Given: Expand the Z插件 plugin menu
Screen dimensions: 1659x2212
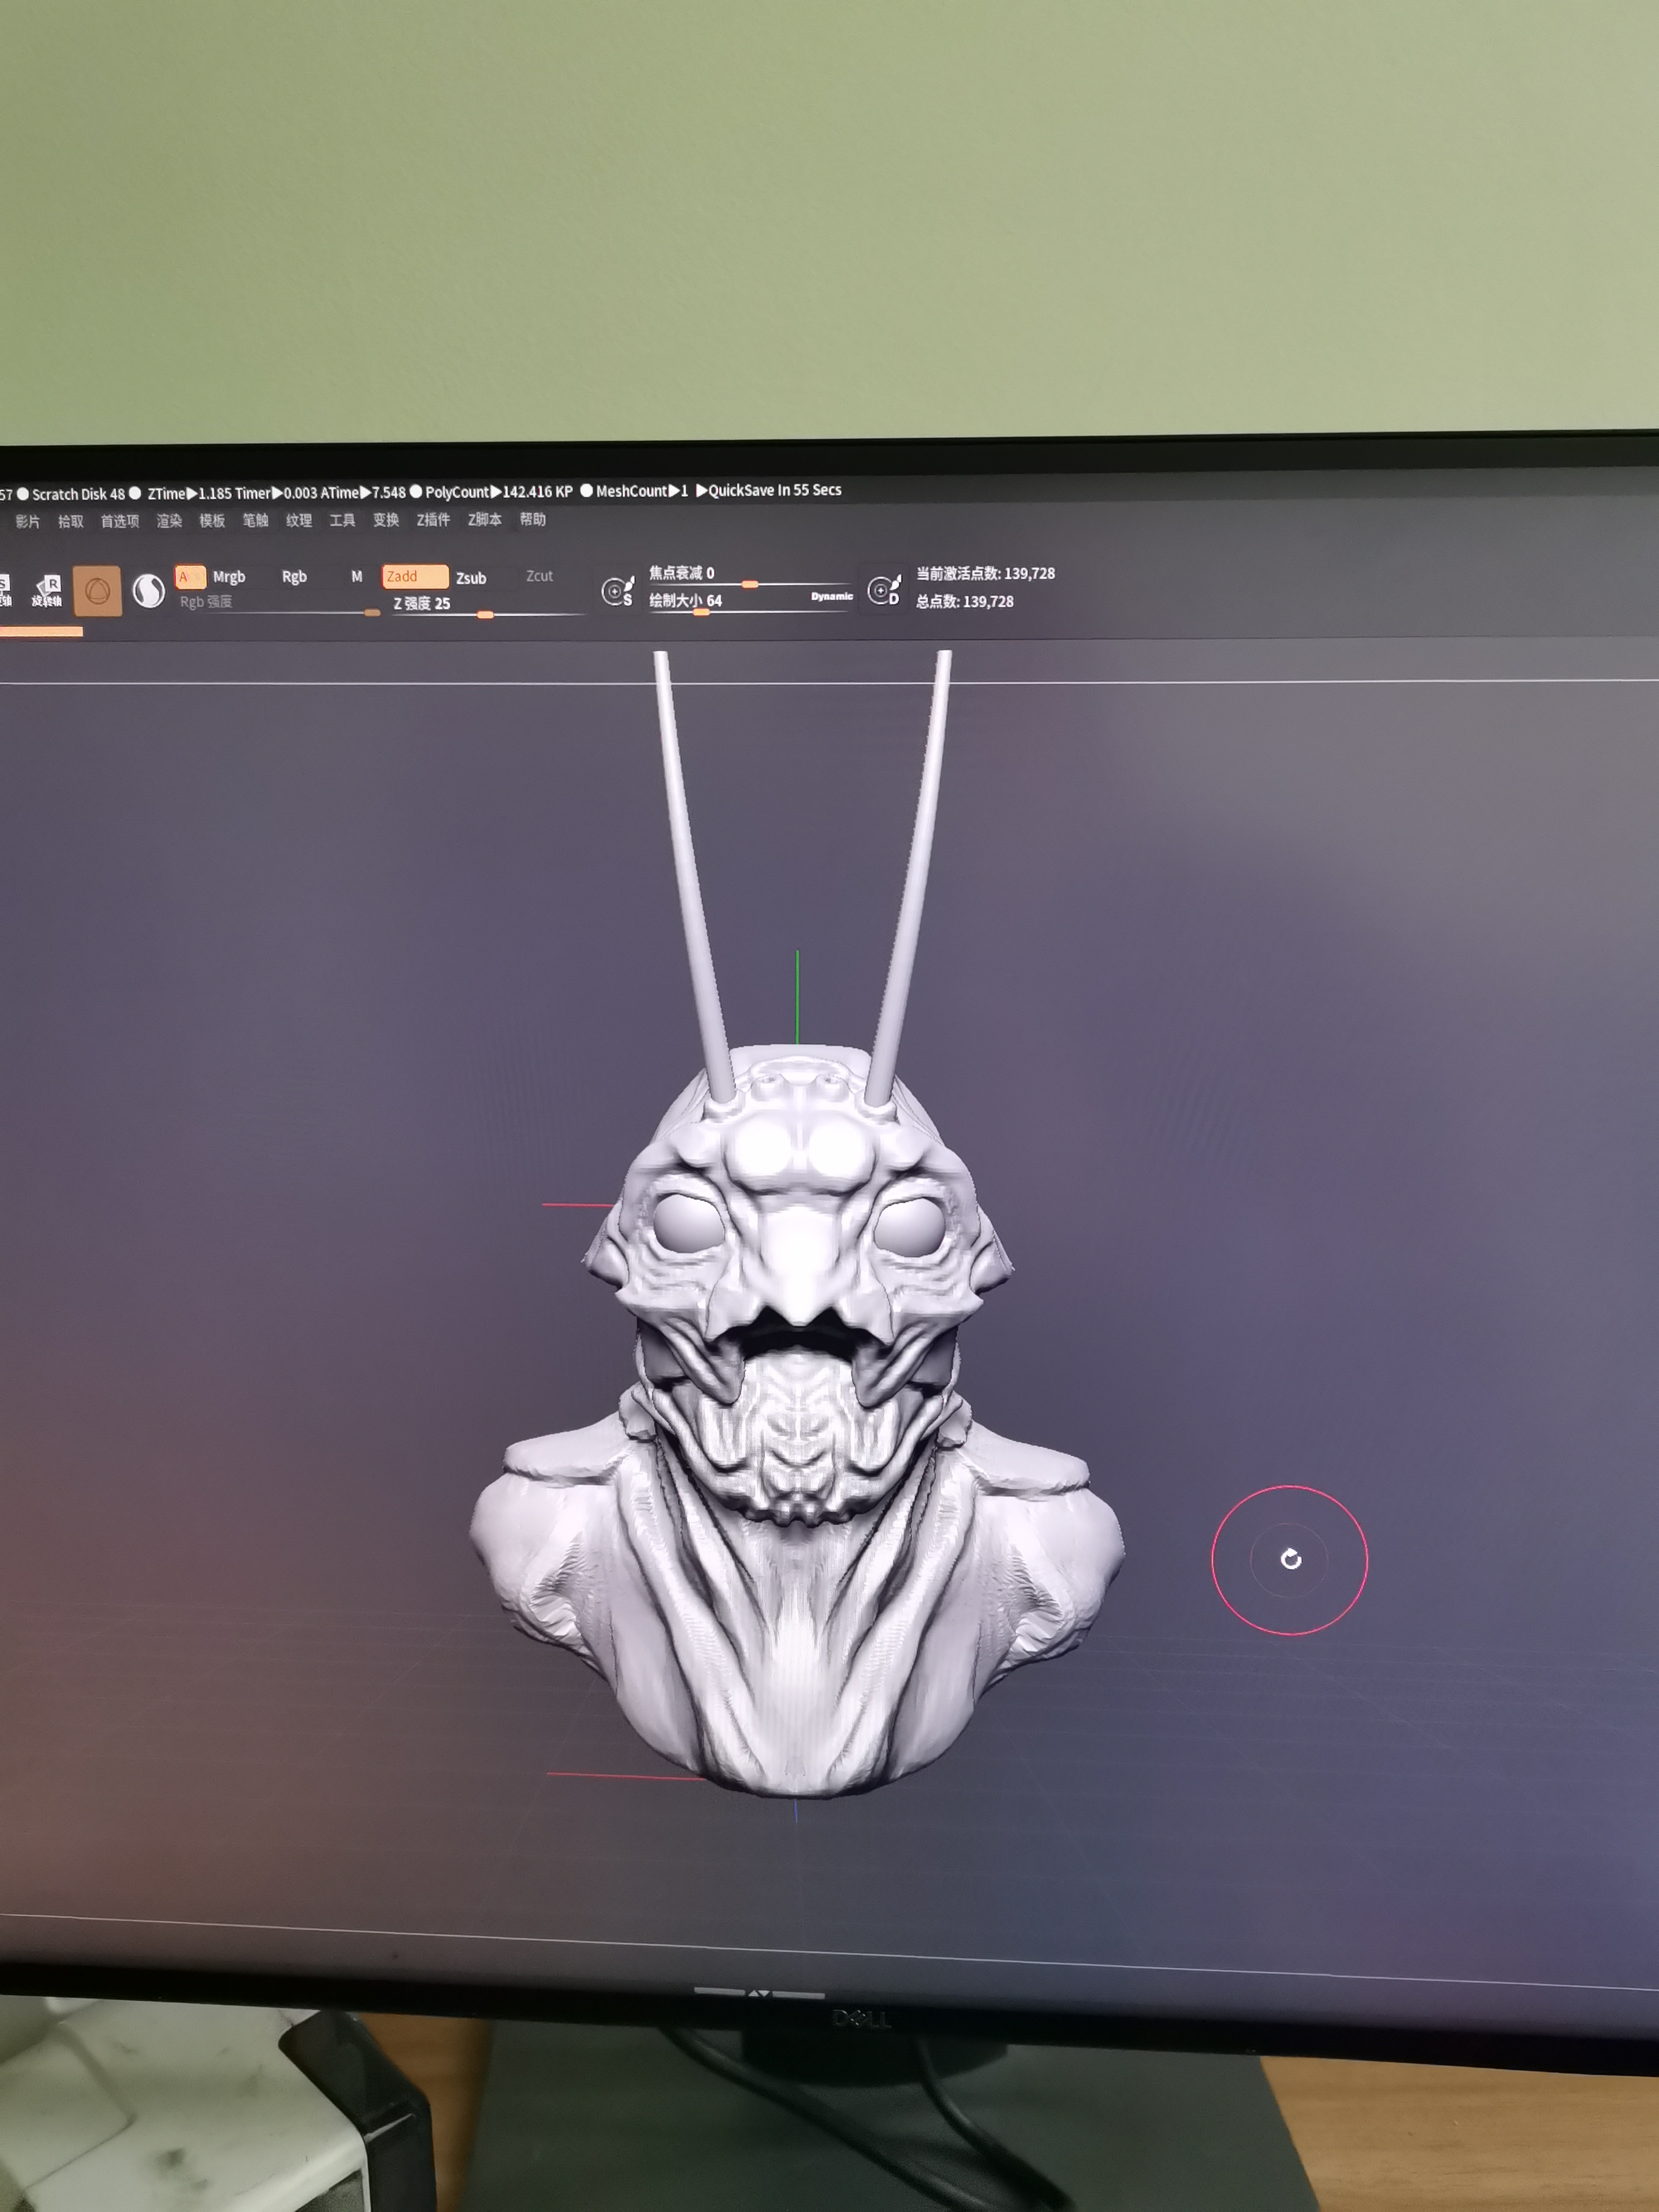Looking at the screenshot, I should tap(433, 520).
